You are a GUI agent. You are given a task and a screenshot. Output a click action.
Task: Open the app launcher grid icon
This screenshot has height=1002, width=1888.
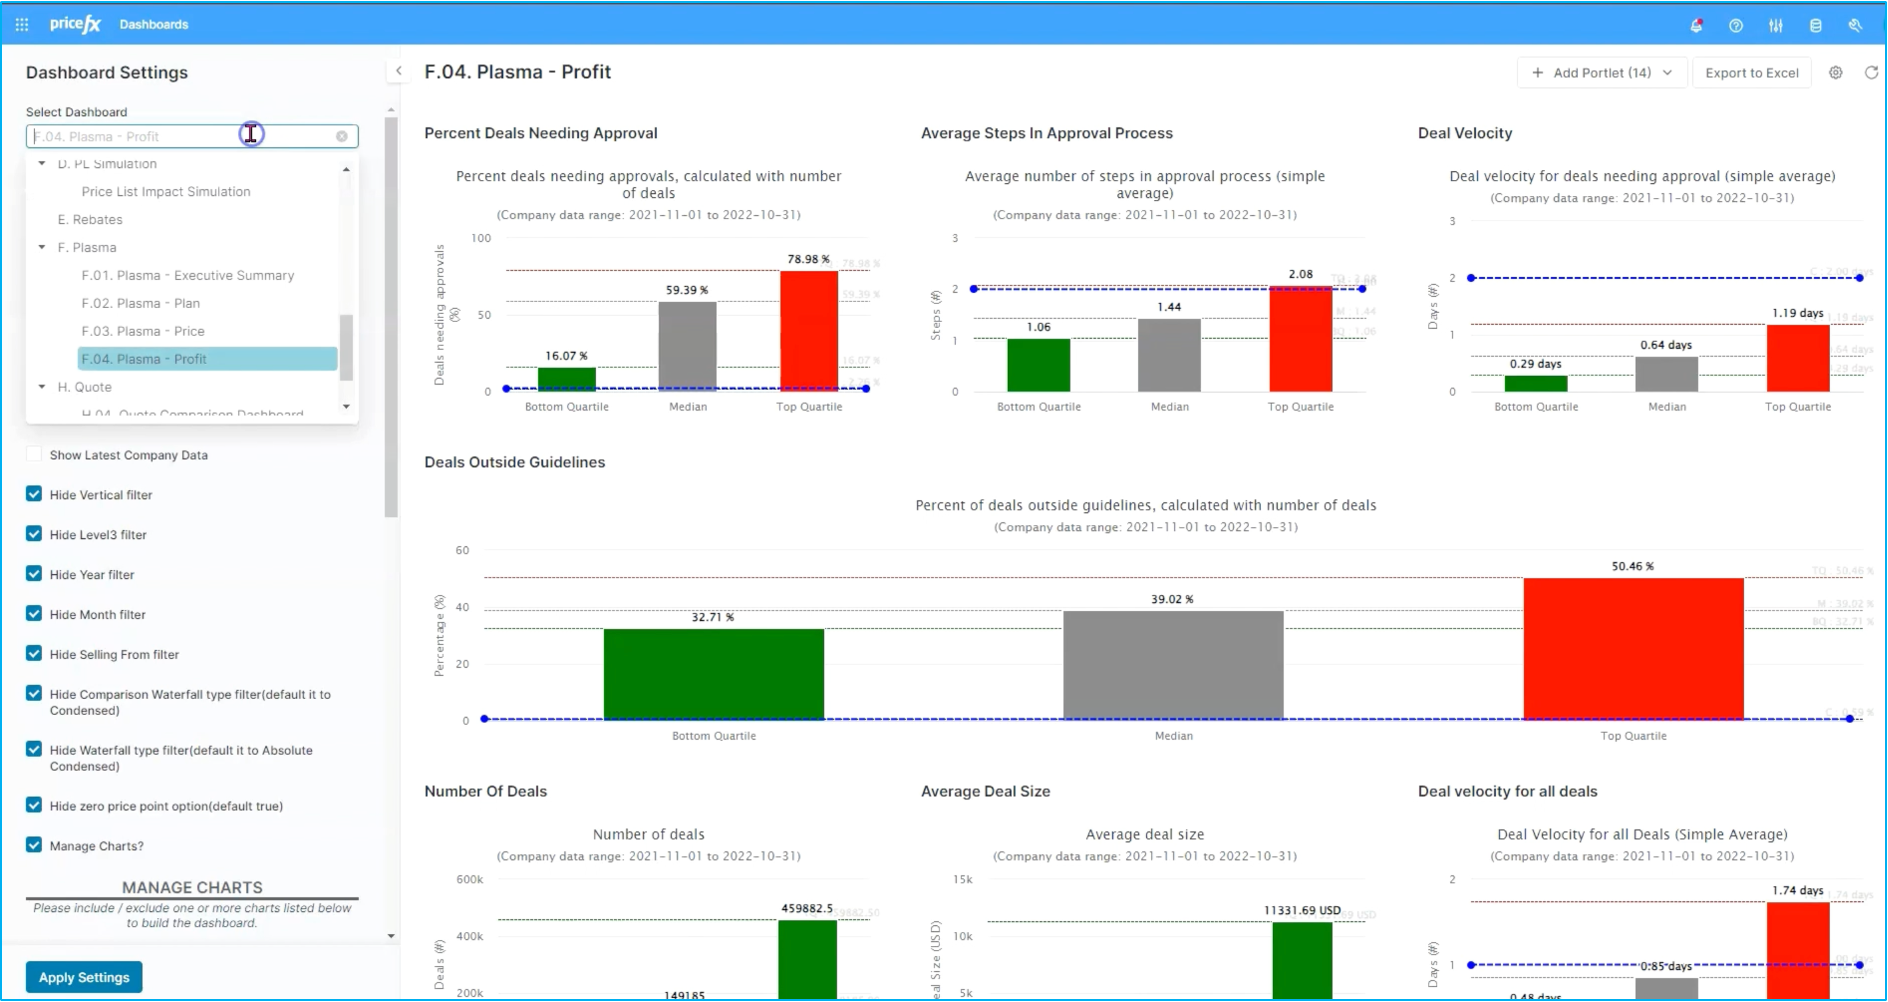coord(22,24)
